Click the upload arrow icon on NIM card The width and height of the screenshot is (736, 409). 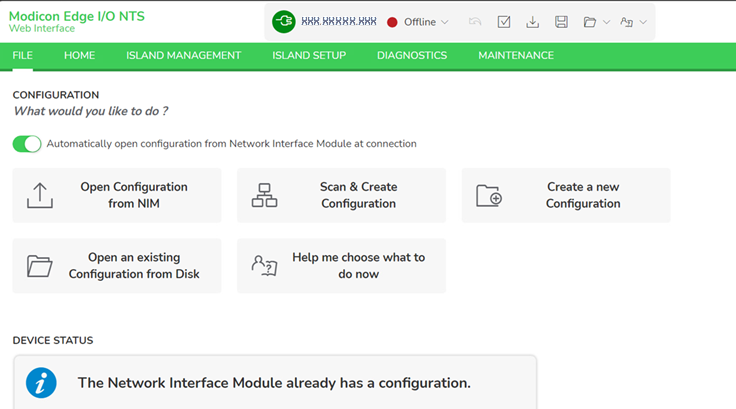pyautogui.click(x=40, y=195)
